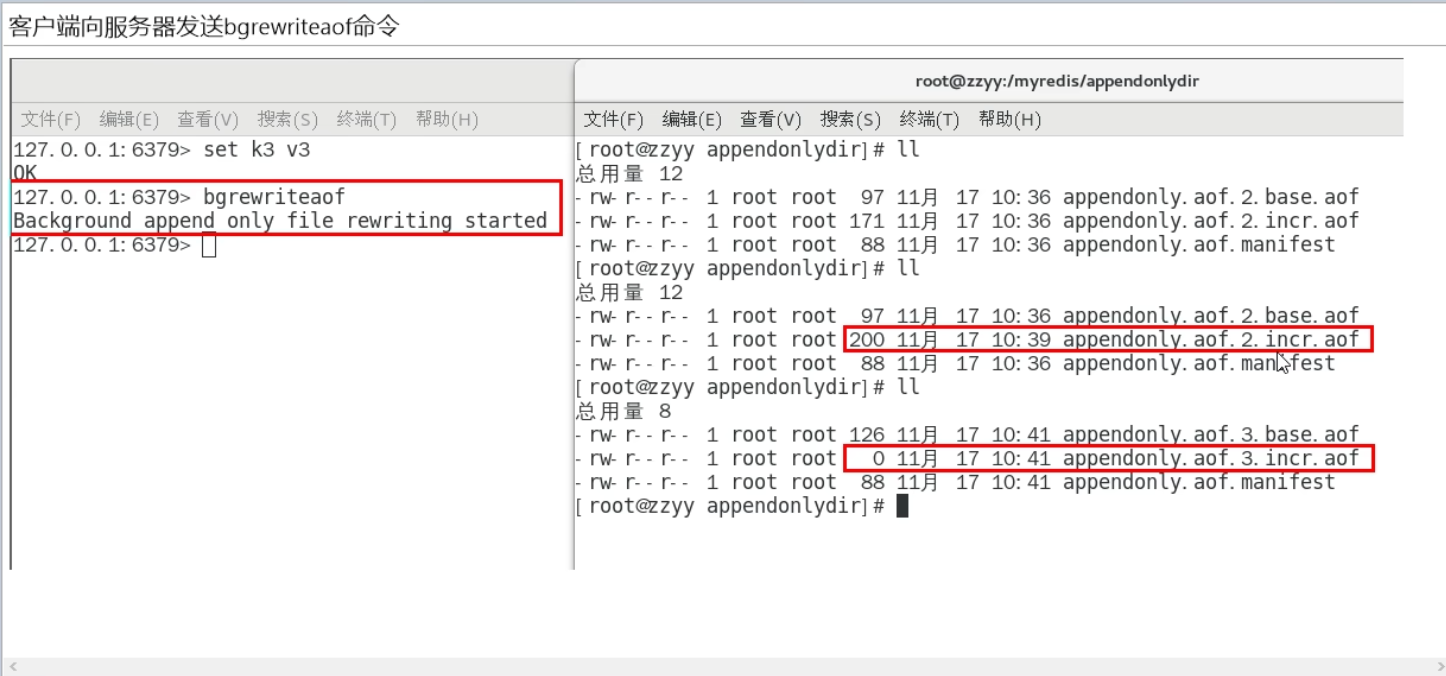Open 文件(F) menu in left terminal
Screen dimensions: 1446x676
(51, 120)
